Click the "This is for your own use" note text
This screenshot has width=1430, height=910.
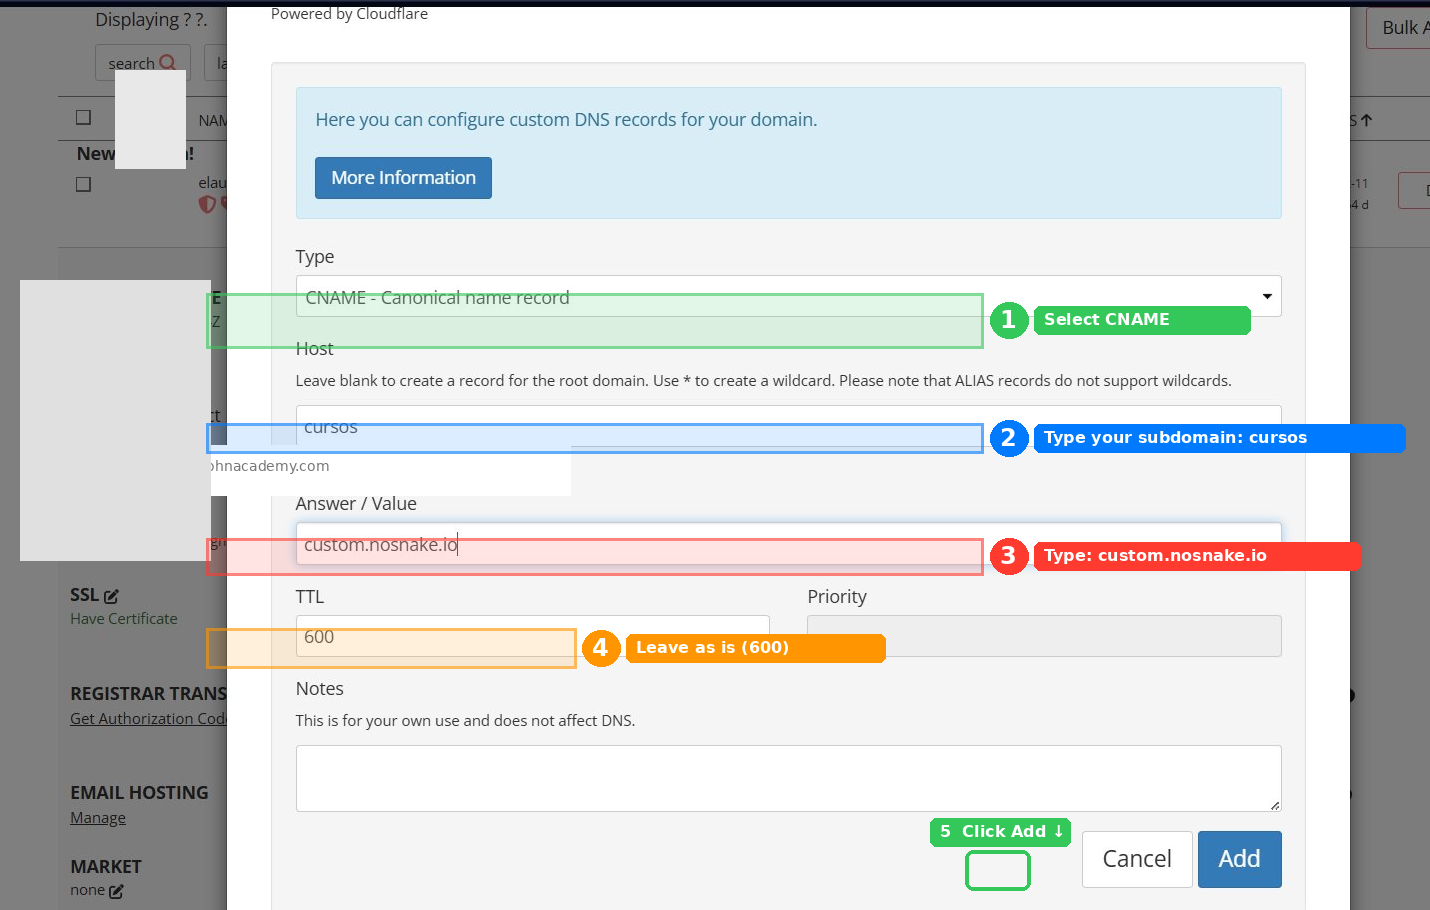pyautogui.click(x=465, y=721)
